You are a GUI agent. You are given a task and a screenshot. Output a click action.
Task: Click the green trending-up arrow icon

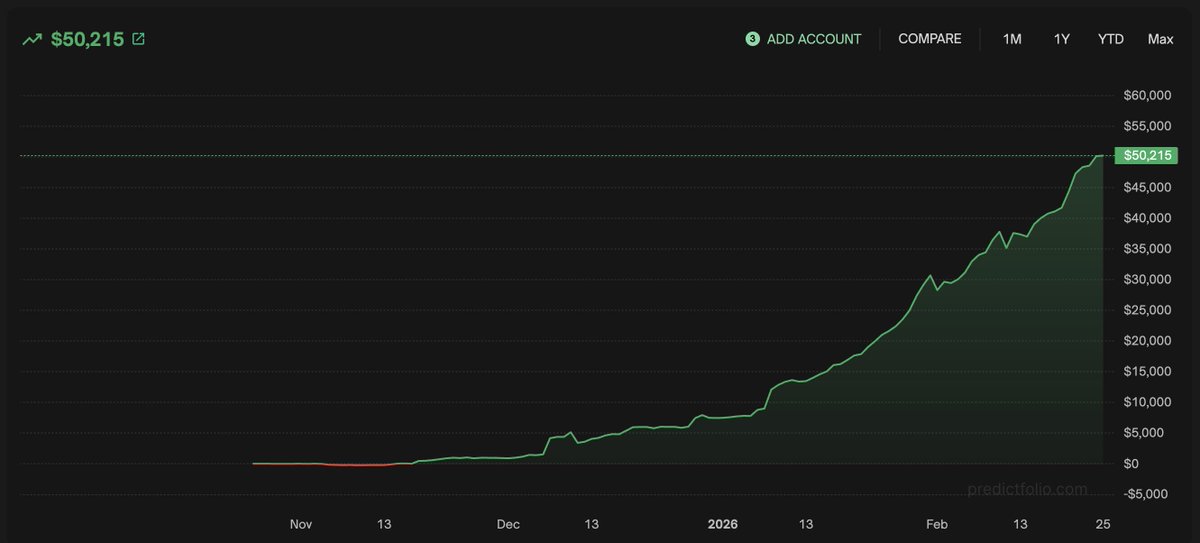[x=31, y=40]
